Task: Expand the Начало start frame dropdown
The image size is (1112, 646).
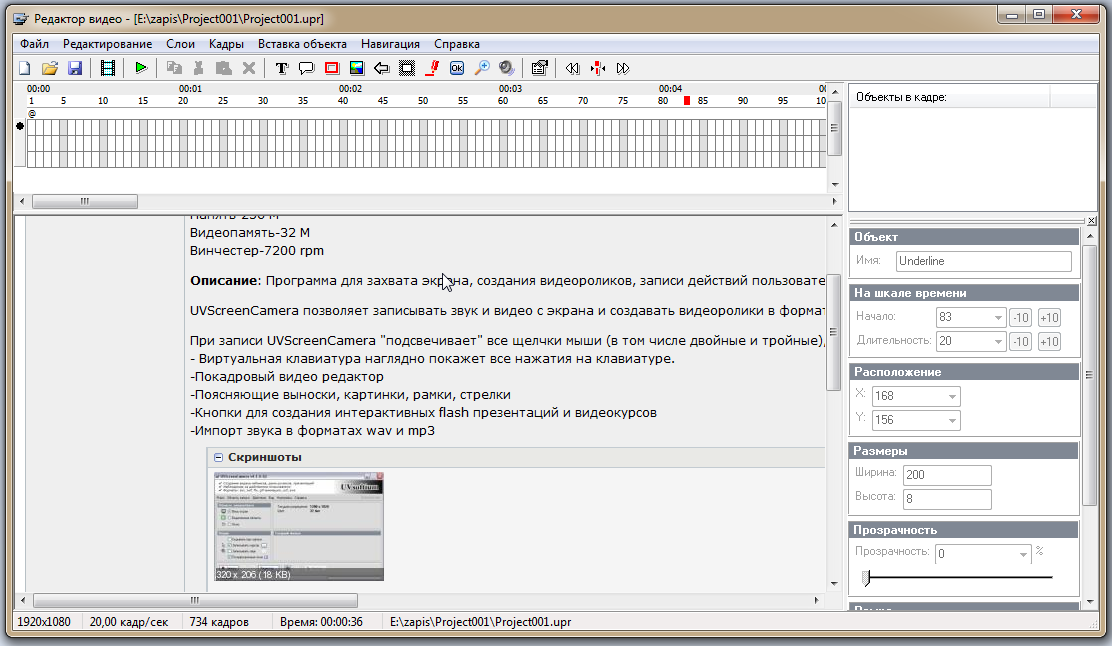Action: (x=997, y=318)
